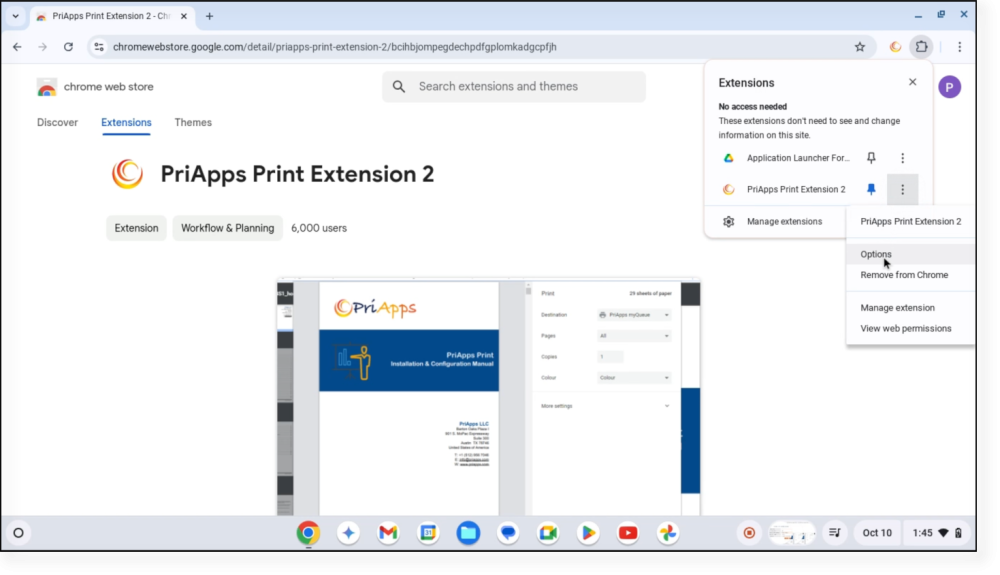
Task: Open the Files app from shelf
Action: tap(468, 533)
